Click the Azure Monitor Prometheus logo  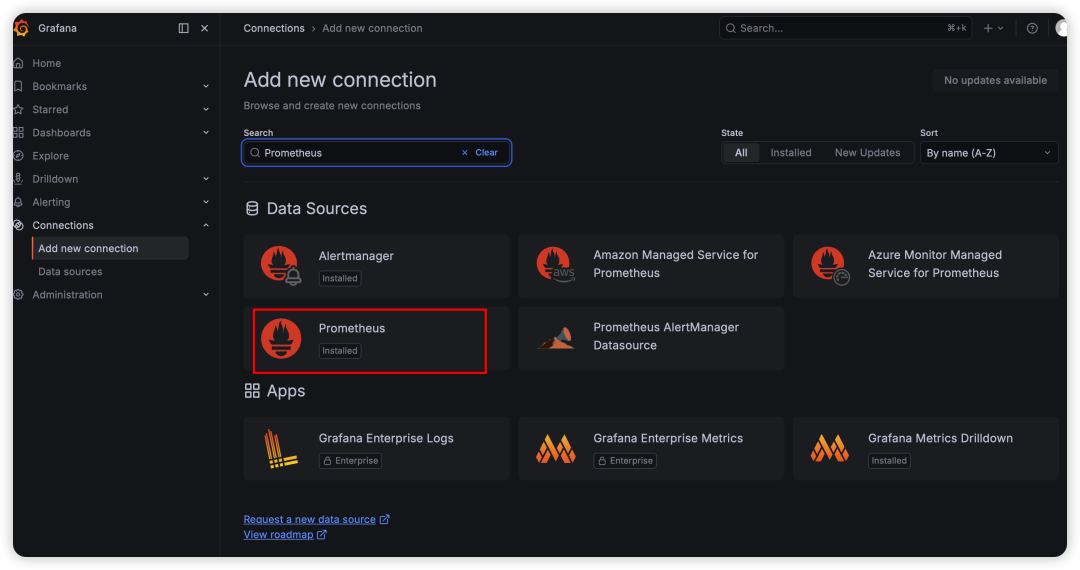coord(830,265)
